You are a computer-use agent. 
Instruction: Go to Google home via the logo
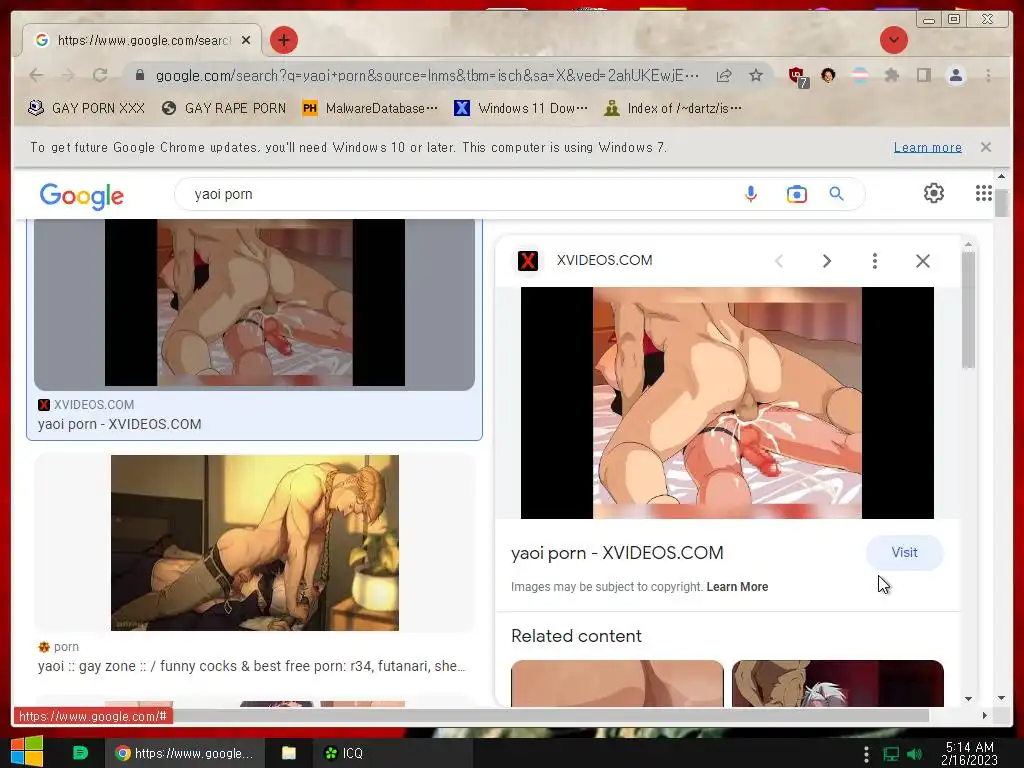point(82,195)
